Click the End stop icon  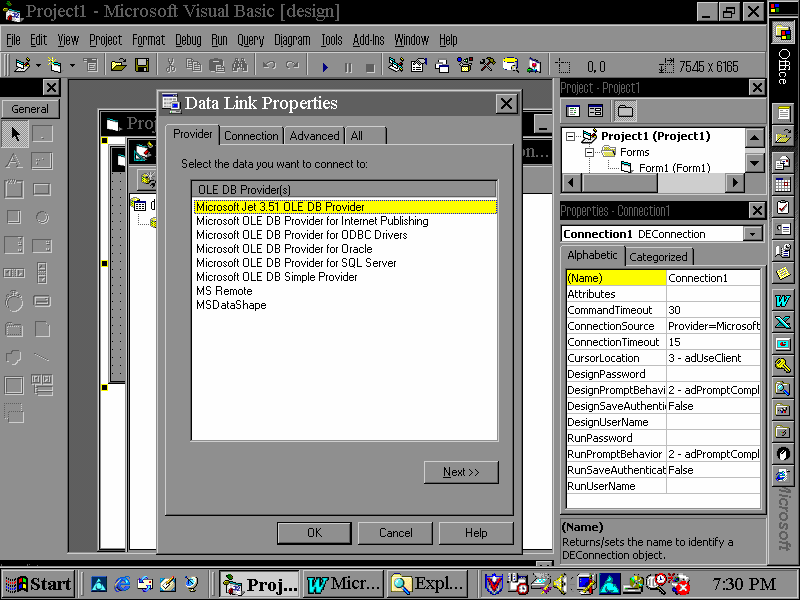pyautogui.click(x=370, y=67)
